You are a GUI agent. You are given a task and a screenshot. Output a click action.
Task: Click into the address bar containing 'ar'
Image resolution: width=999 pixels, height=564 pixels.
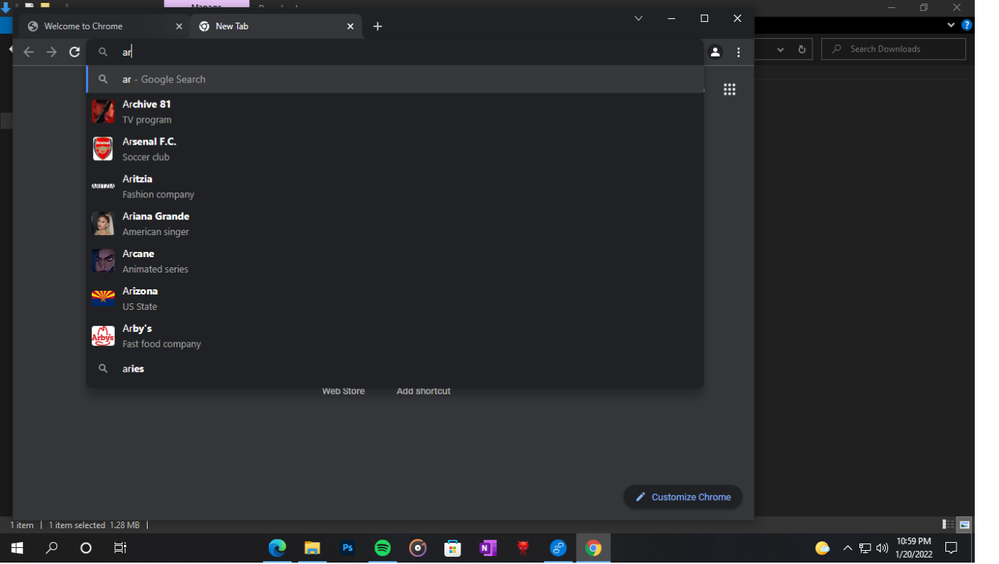tap(395, 52)
